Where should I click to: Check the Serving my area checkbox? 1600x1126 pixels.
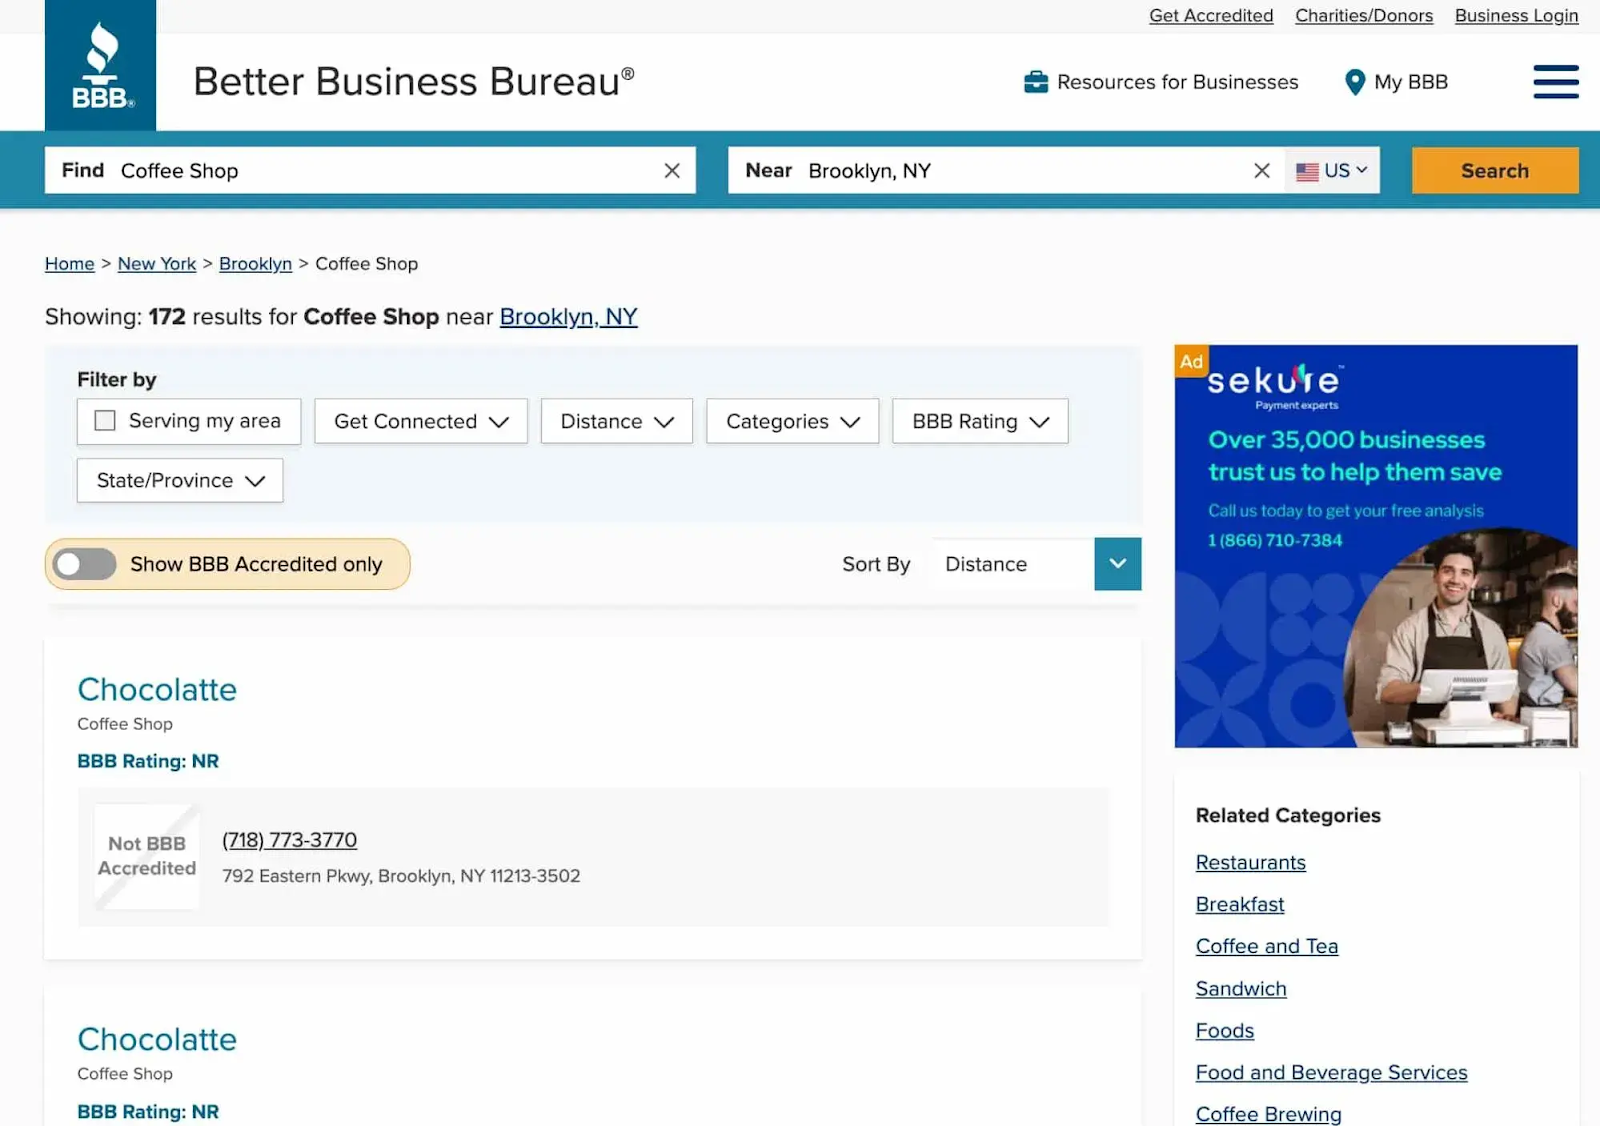104,420
